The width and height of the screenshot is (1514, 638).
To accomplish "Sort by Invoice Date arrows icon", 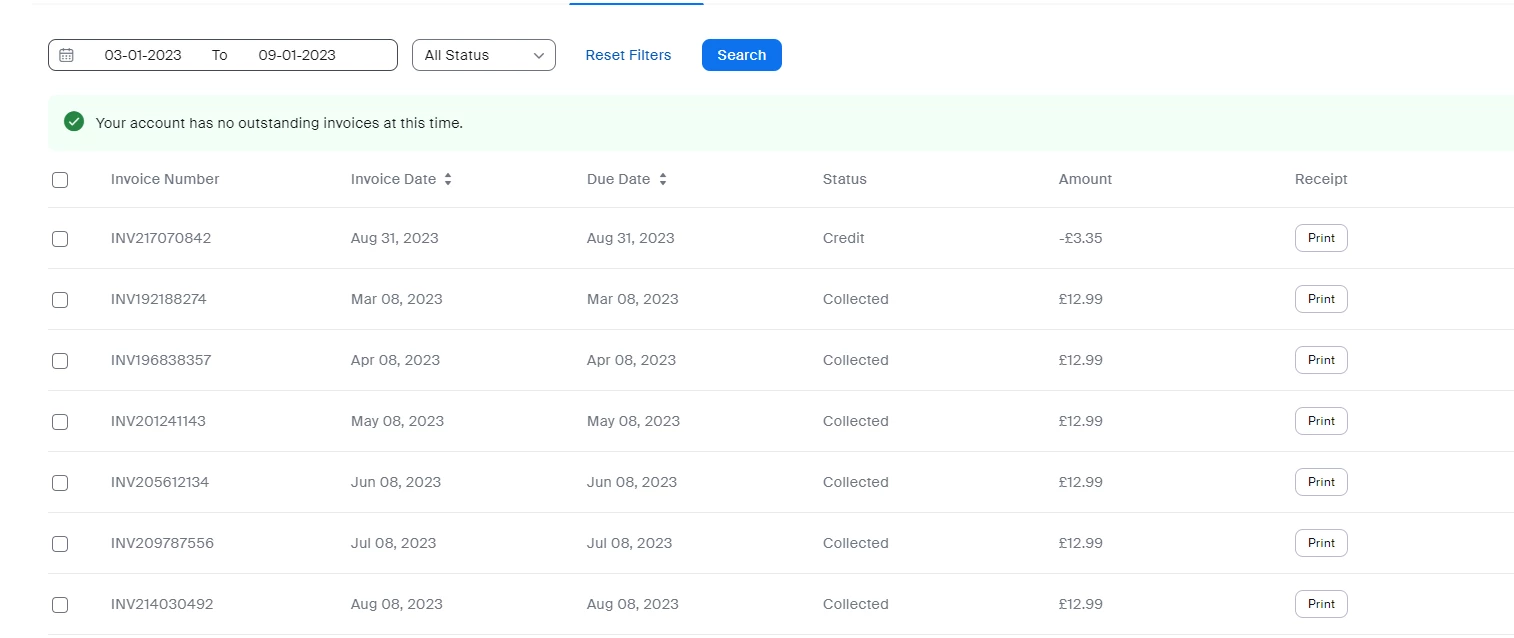I will (x=448, y=179).
